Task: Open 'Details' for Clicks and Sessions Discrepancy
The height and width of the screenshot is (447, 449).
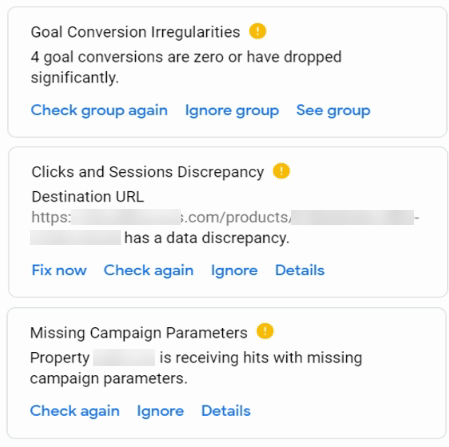Action: coord(300,270)
